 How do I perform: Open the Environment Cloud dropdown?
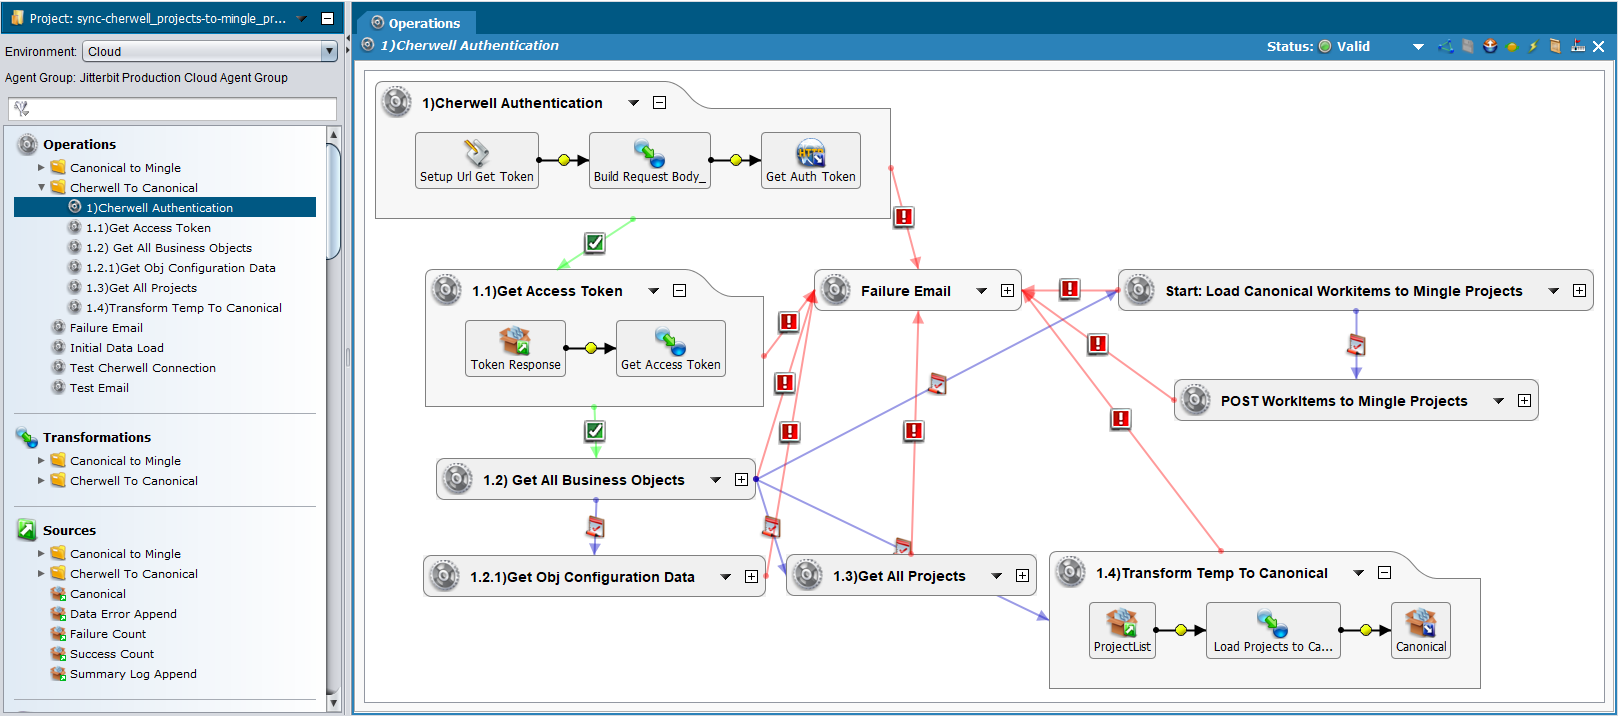click(329, 51)
